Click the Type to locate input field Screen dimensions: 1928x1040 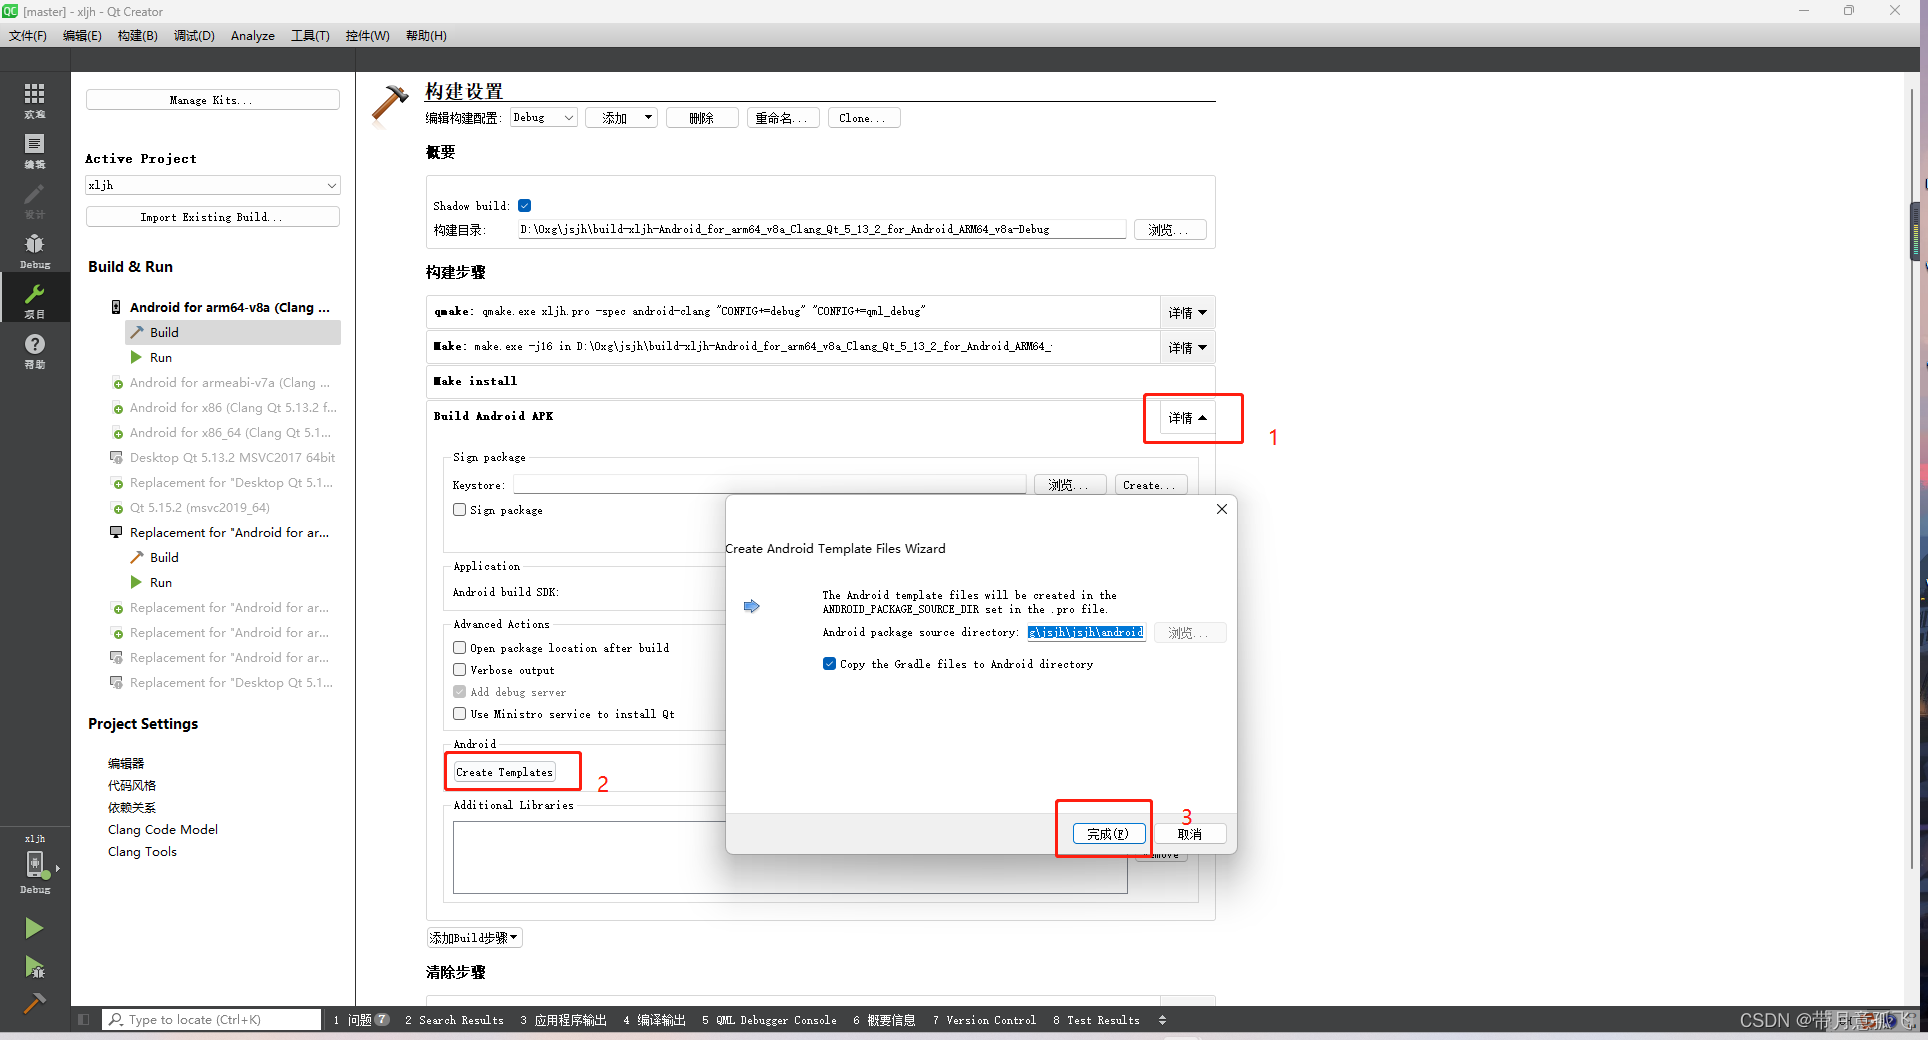click(x=212, y=1020)
